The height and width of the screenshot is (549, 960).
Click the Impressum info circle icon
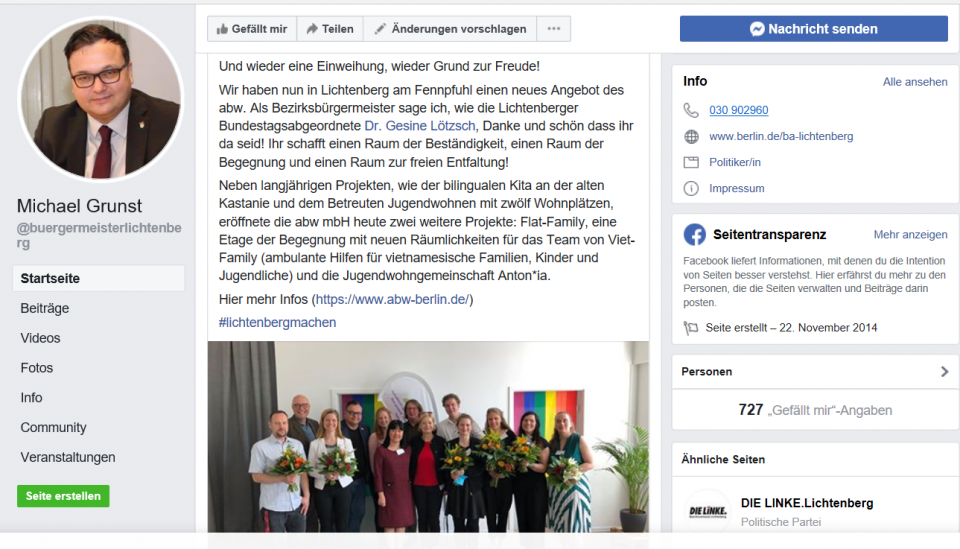(x=691, y=189)
